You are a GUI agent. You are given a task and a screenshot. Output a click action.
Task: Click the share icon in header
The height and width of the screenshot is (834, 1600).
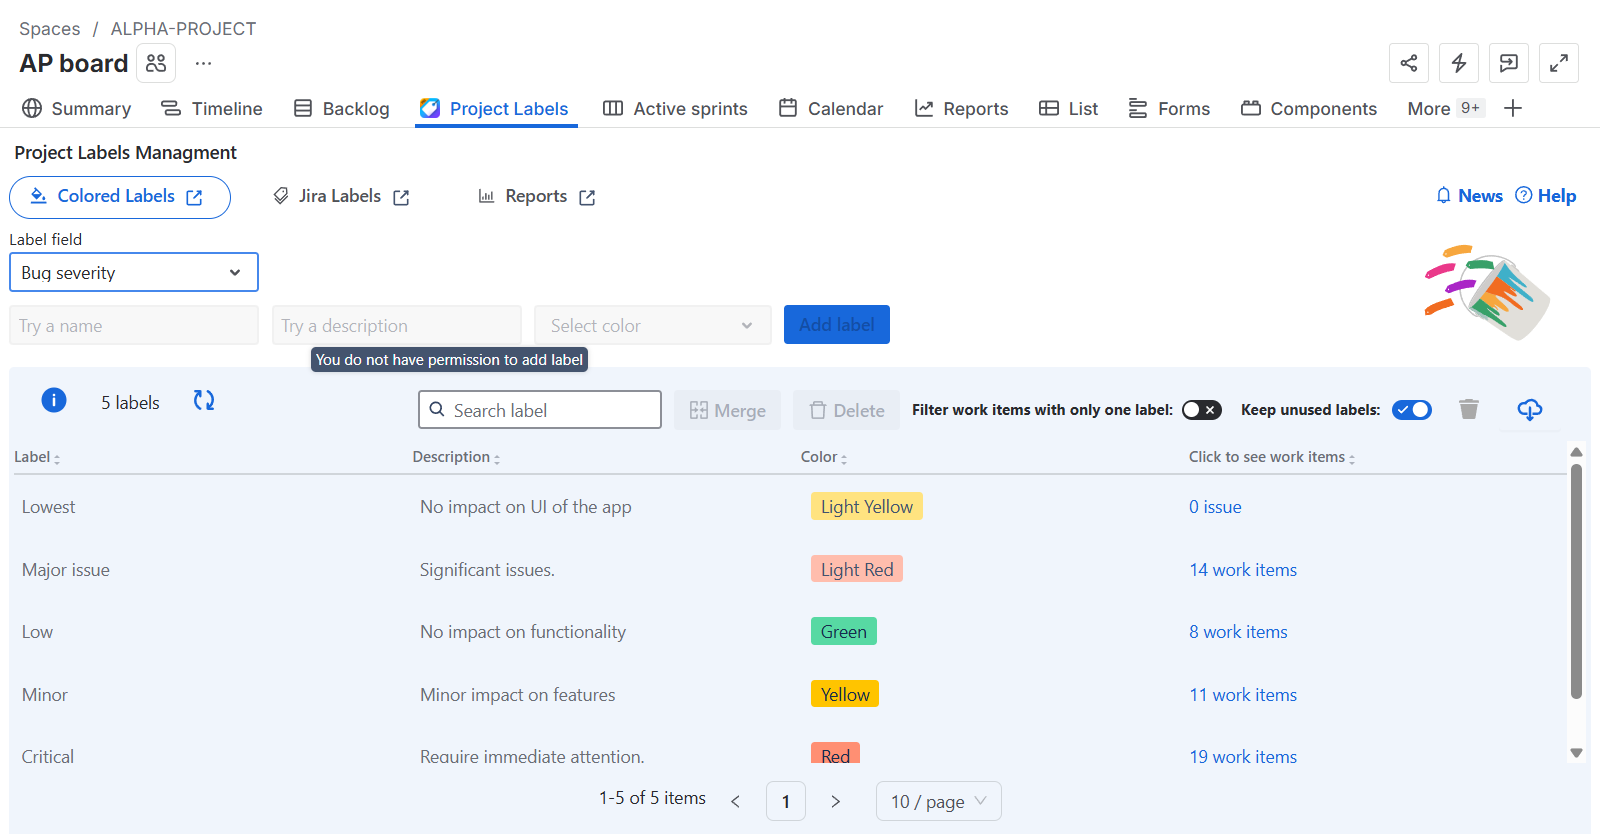[1408, 63]
